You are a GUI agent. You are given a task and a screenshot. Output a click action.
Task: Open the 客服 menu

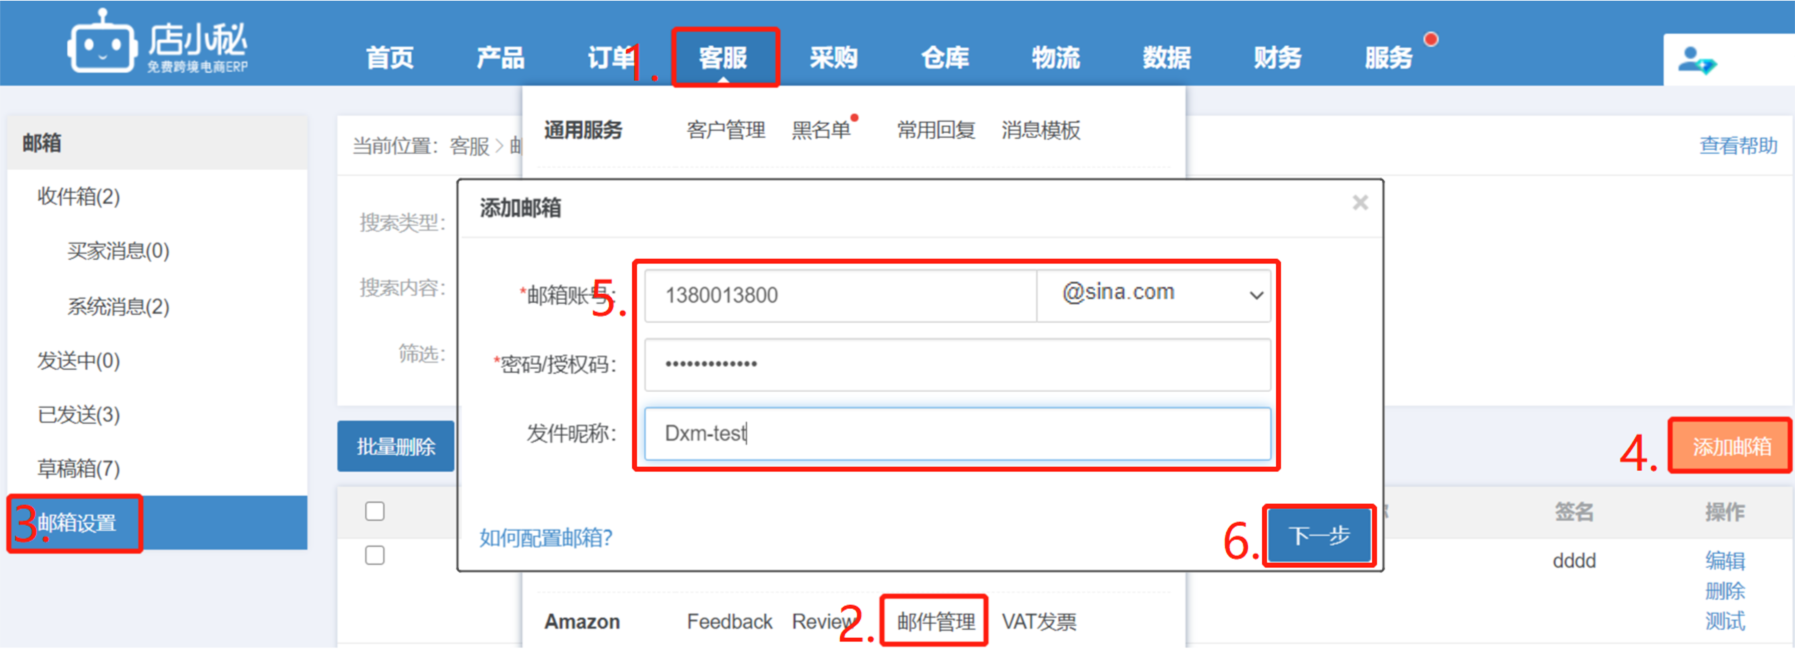click(x=723, y=58)
